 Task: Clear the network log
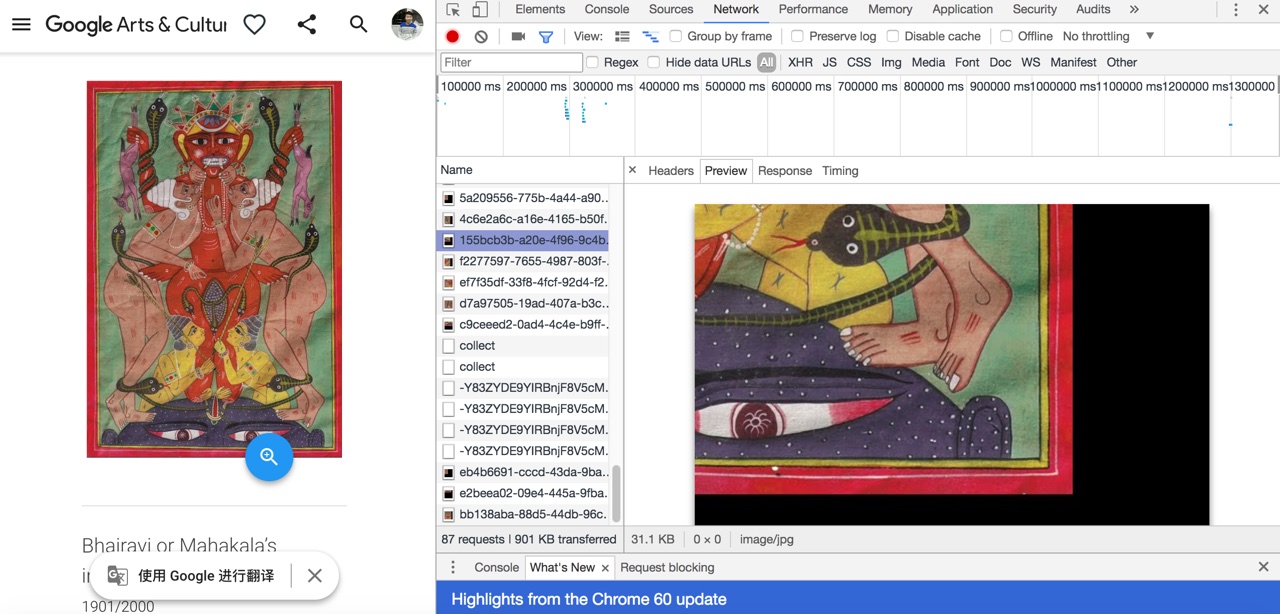click(481, 36)
